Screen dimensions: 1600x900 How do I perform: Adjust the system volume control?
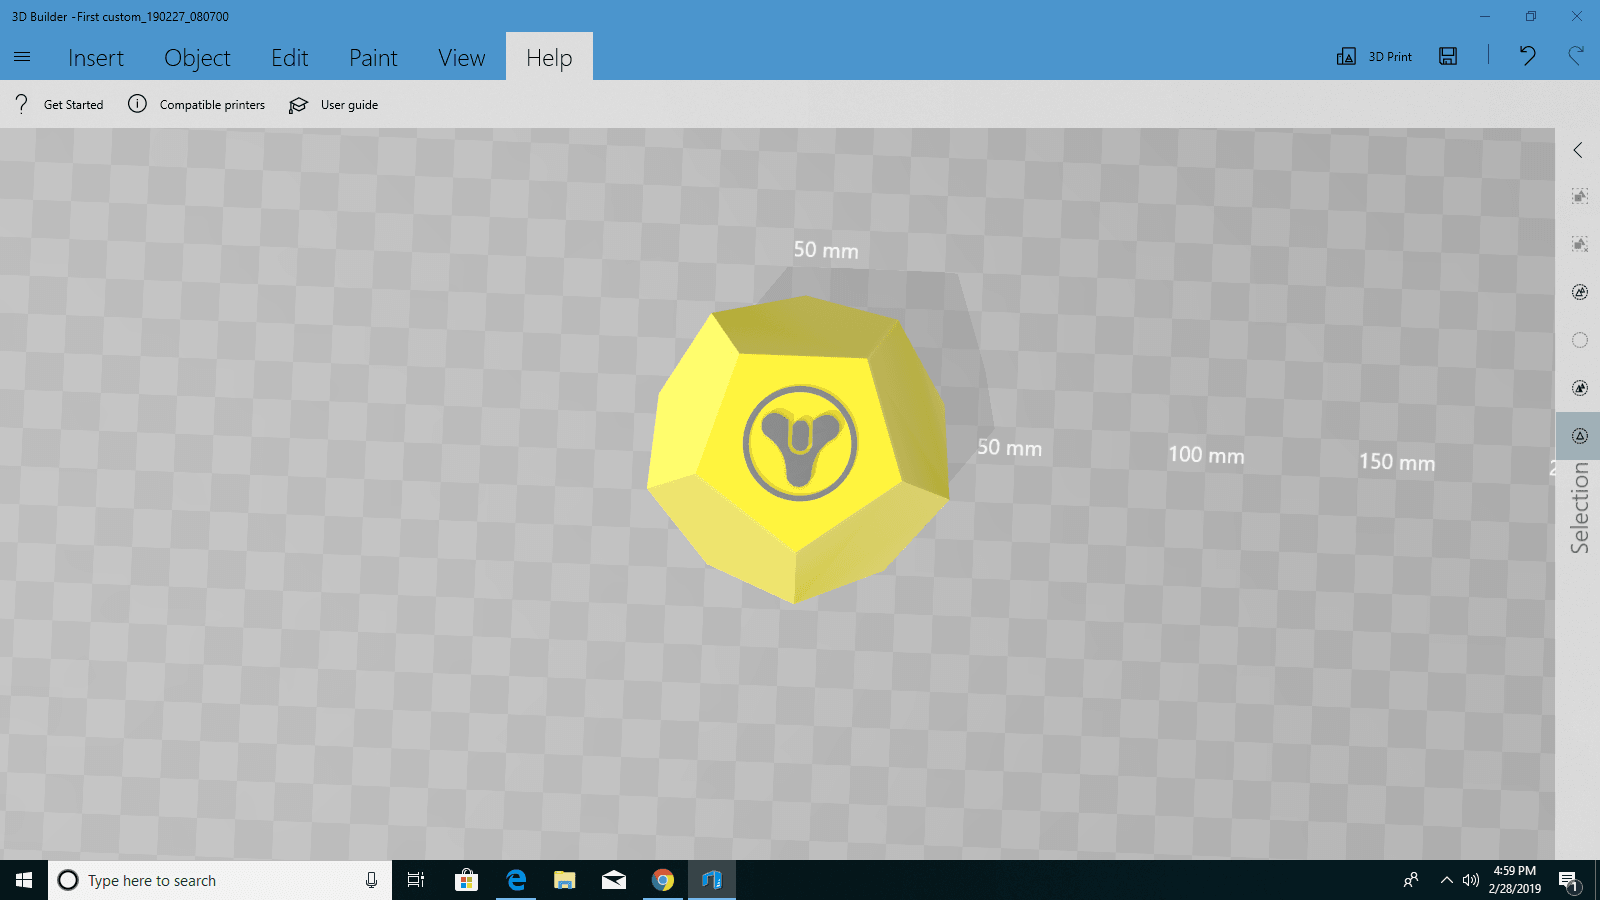tap(1470, 880)
